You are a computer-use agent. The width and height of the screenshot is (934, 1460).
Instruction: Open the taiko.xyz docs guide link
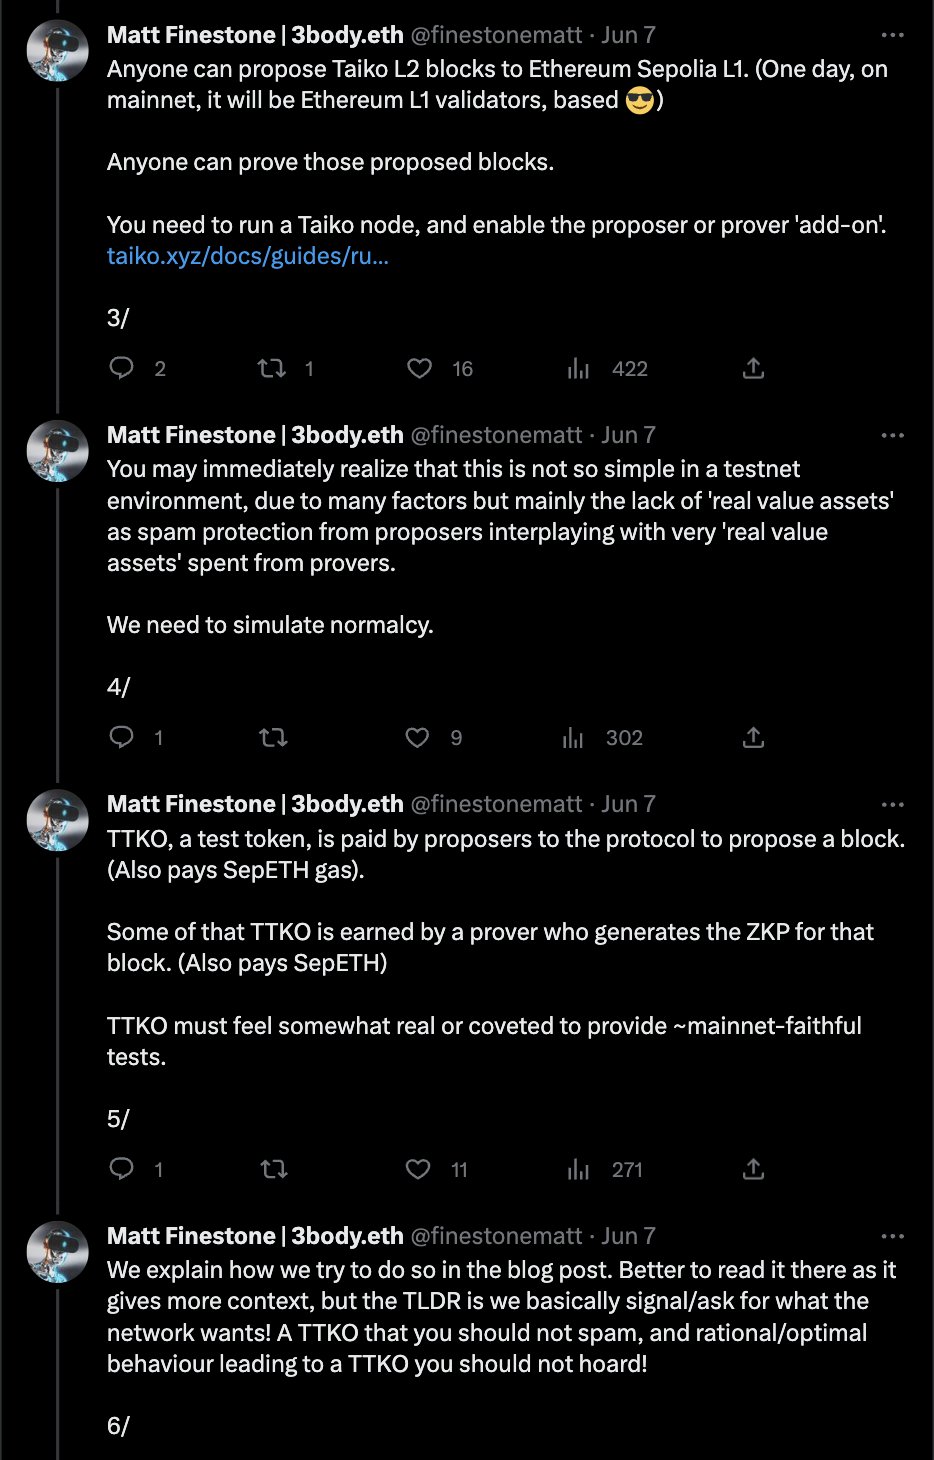(247, 256)
